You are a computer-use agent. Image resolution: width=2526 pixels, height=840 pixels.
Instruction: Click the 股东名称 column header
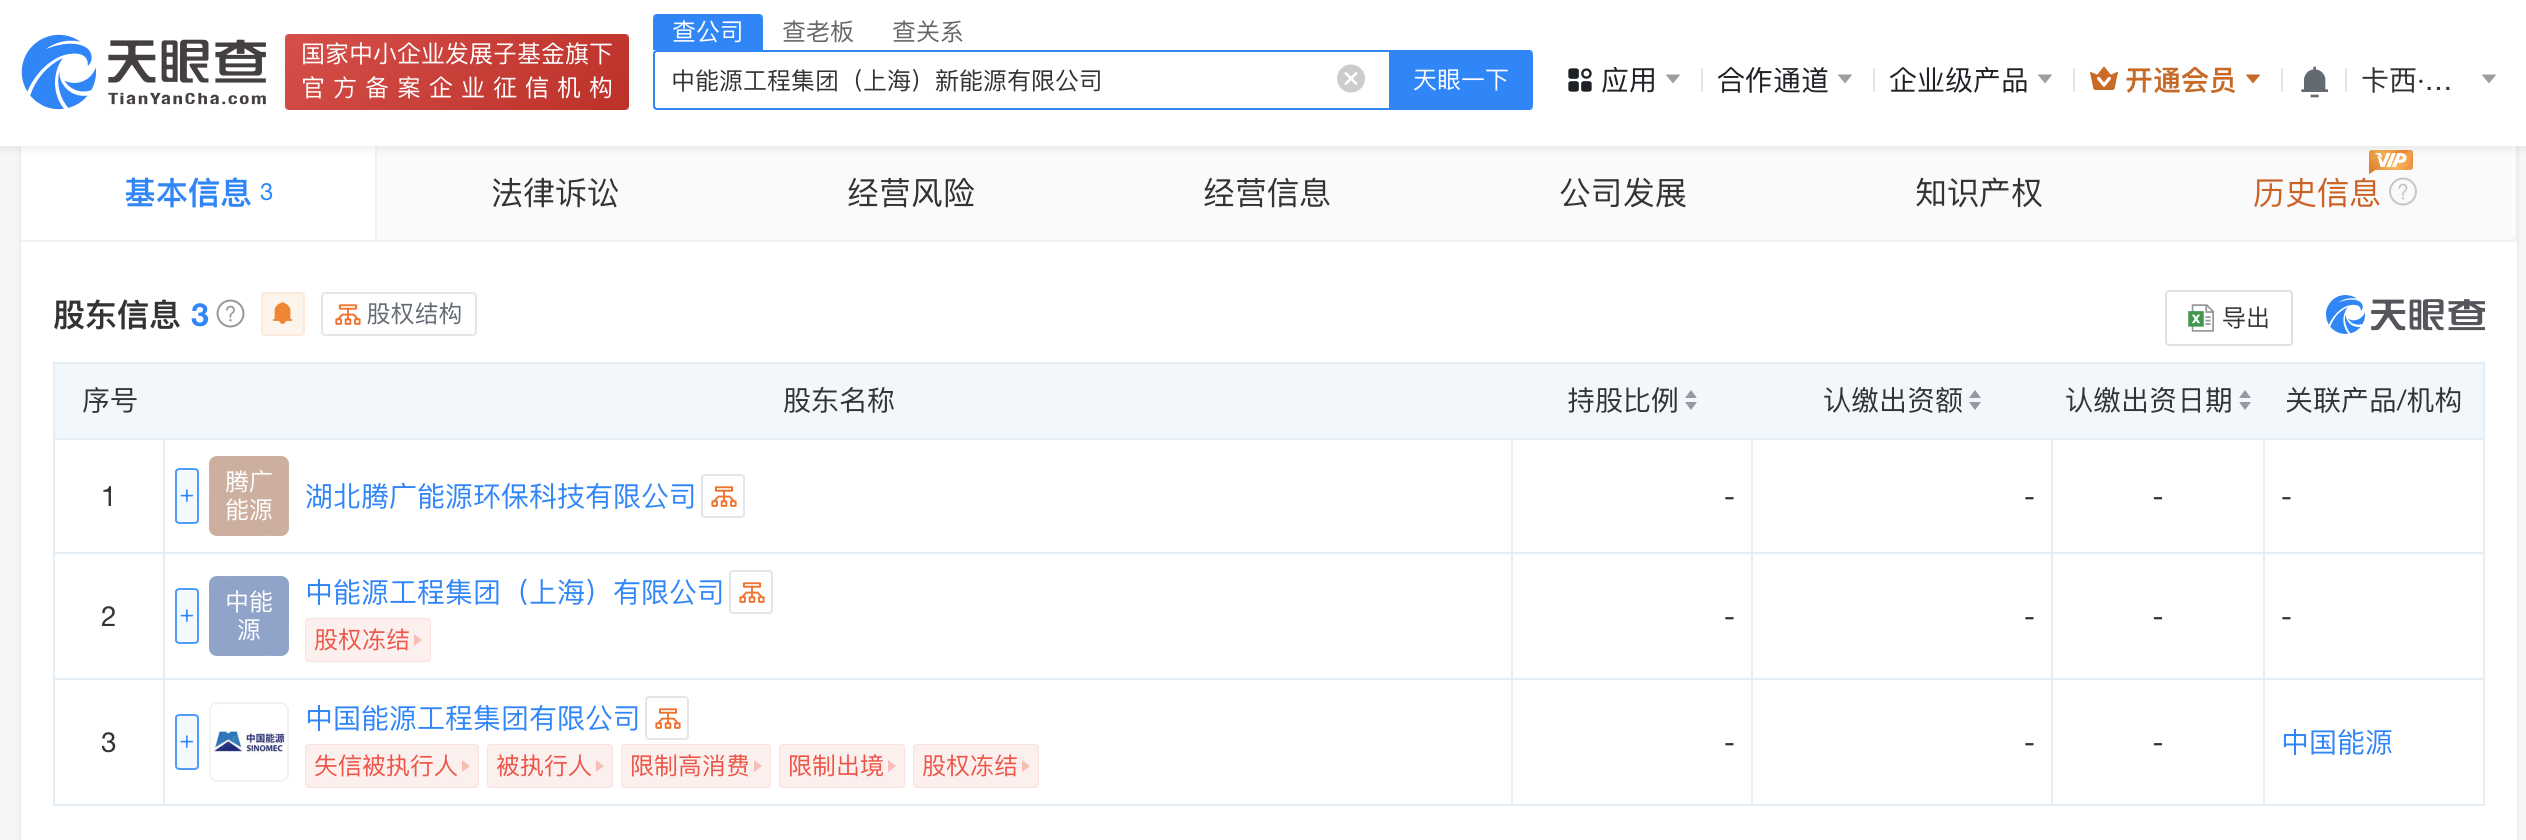pyautogui.click(x=838, y=400)
